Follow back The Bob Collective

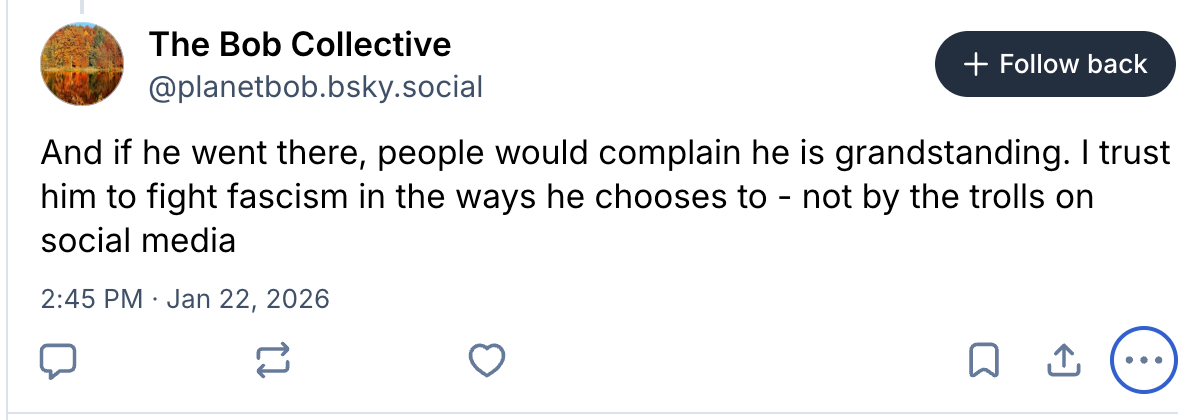pyautogui.click(x=1055, y=65)
